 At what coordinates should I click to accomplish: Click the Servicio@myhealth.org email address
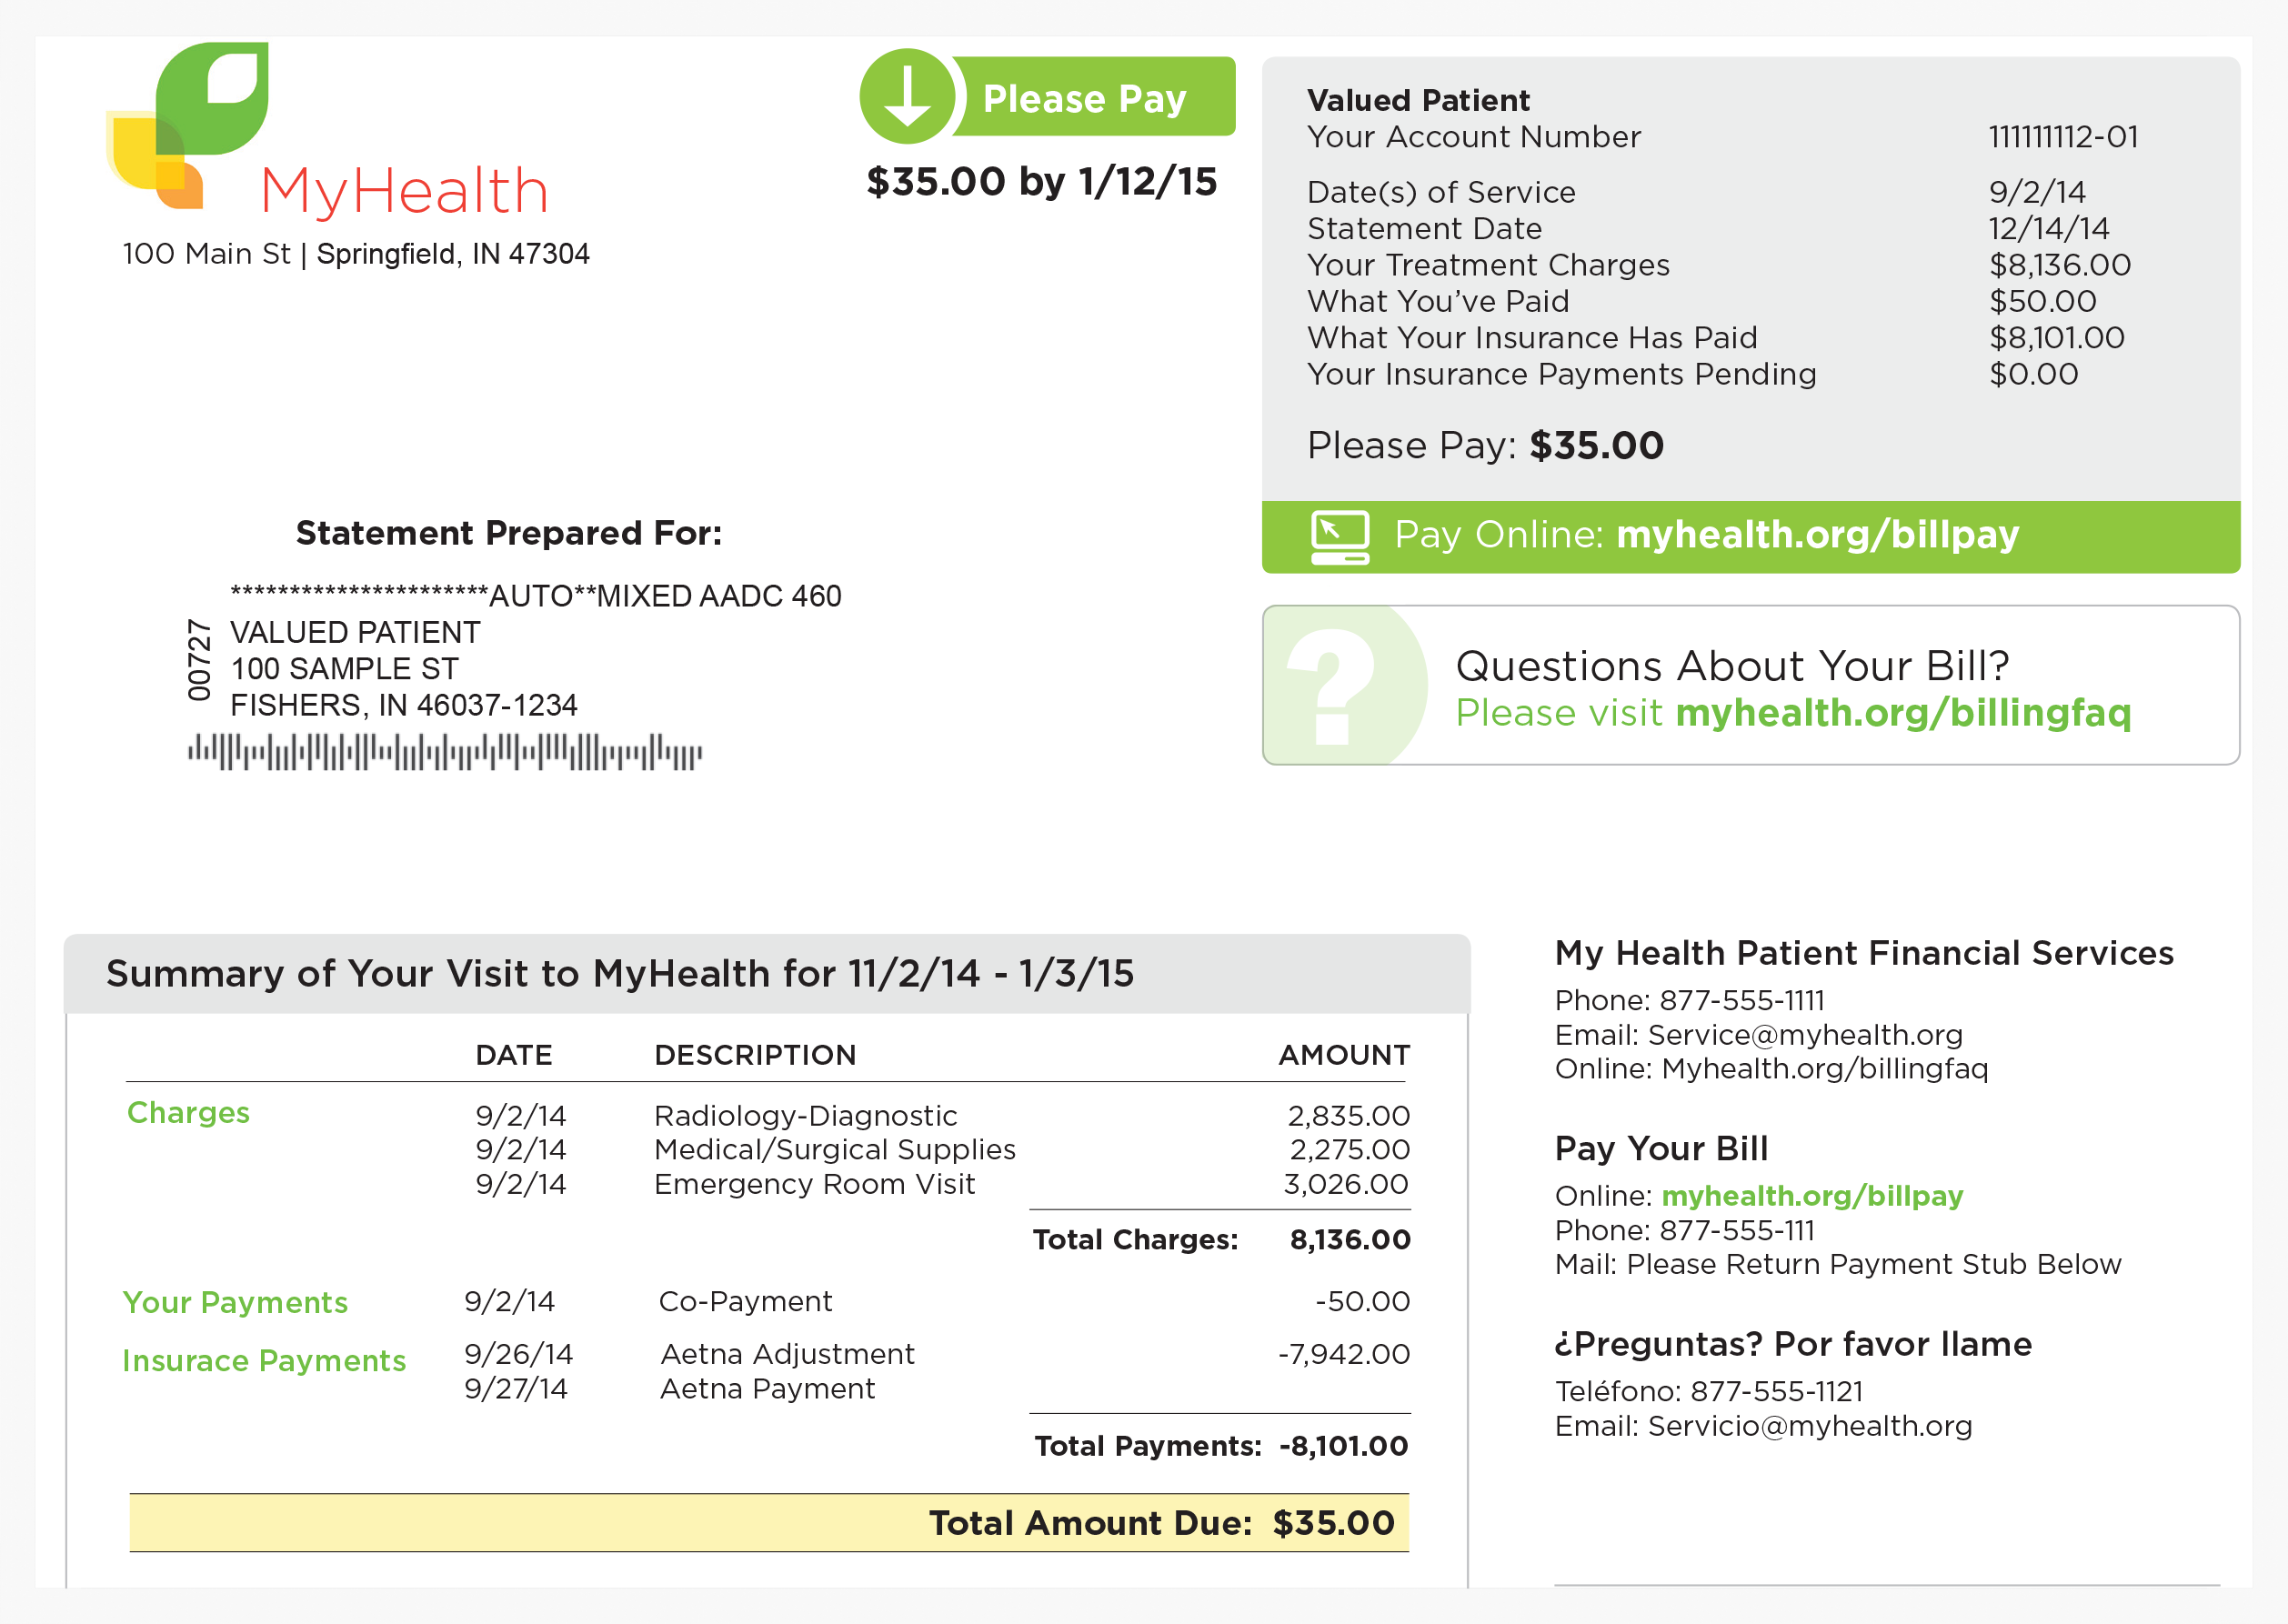click(1809, 1426)
